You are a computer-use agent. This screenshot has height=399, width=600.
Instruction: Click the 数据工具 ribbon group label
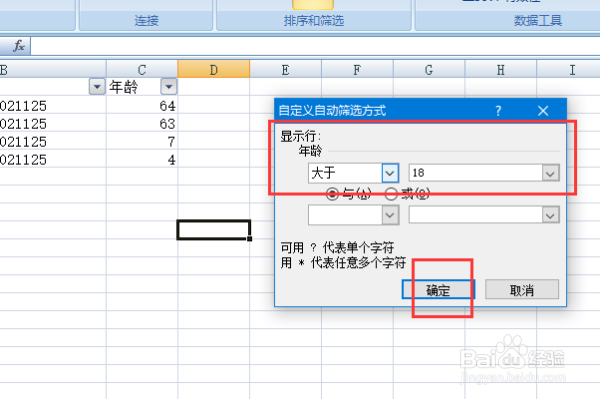538,20
